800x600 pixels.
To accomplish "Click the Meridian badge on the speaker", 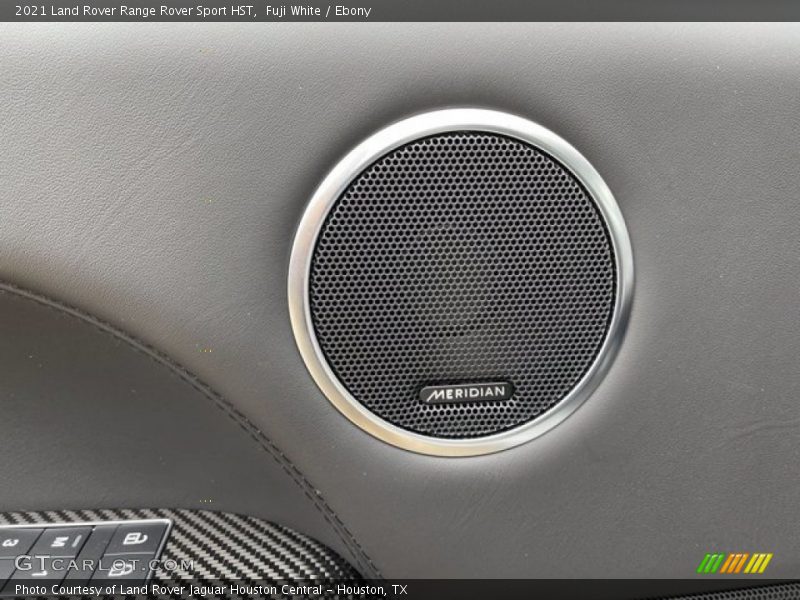I will point(466,393).
